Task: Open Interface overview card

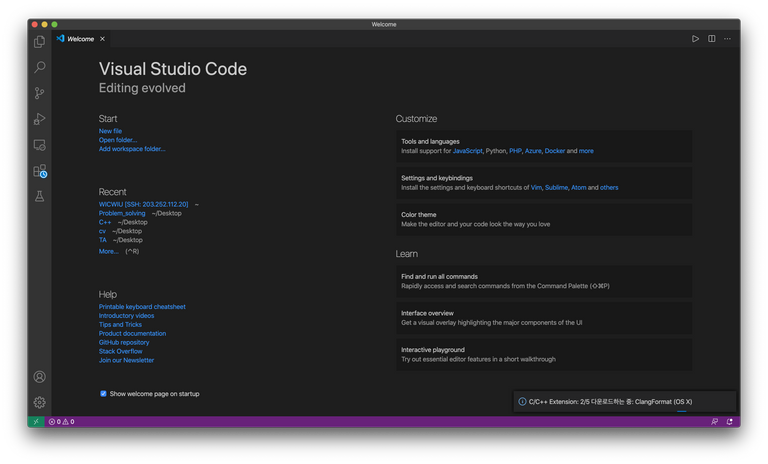Action: click(x=544, y=318)
